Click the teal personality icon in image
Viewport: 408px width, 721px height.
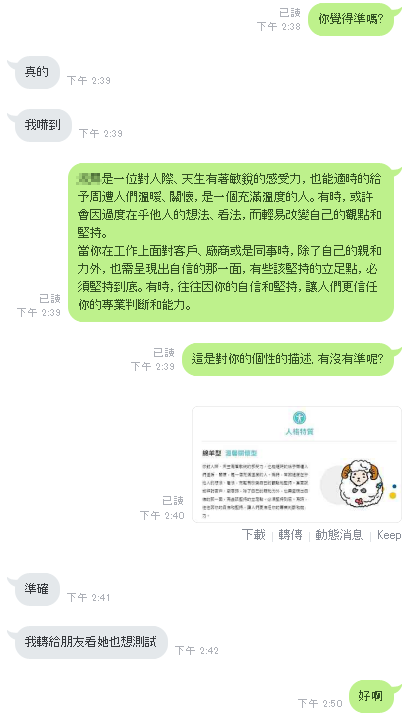299,418
